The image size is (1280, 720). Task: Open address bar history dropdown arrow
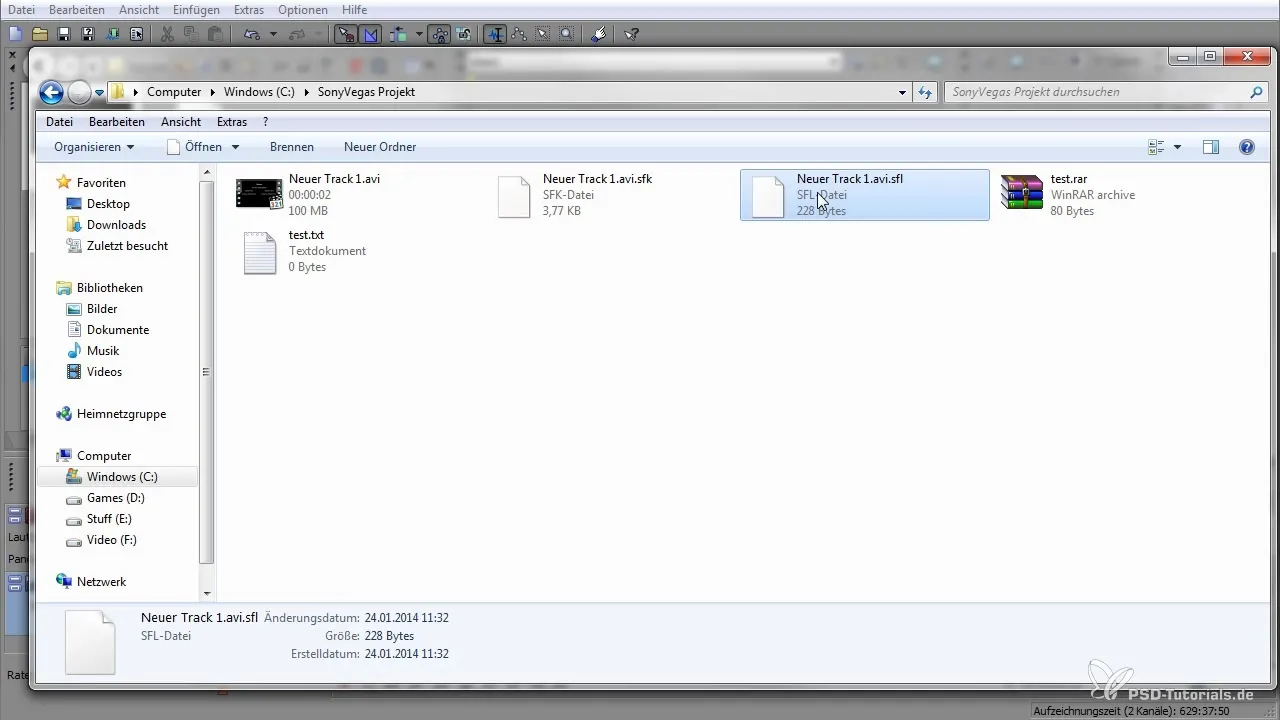tap(903, 92)
